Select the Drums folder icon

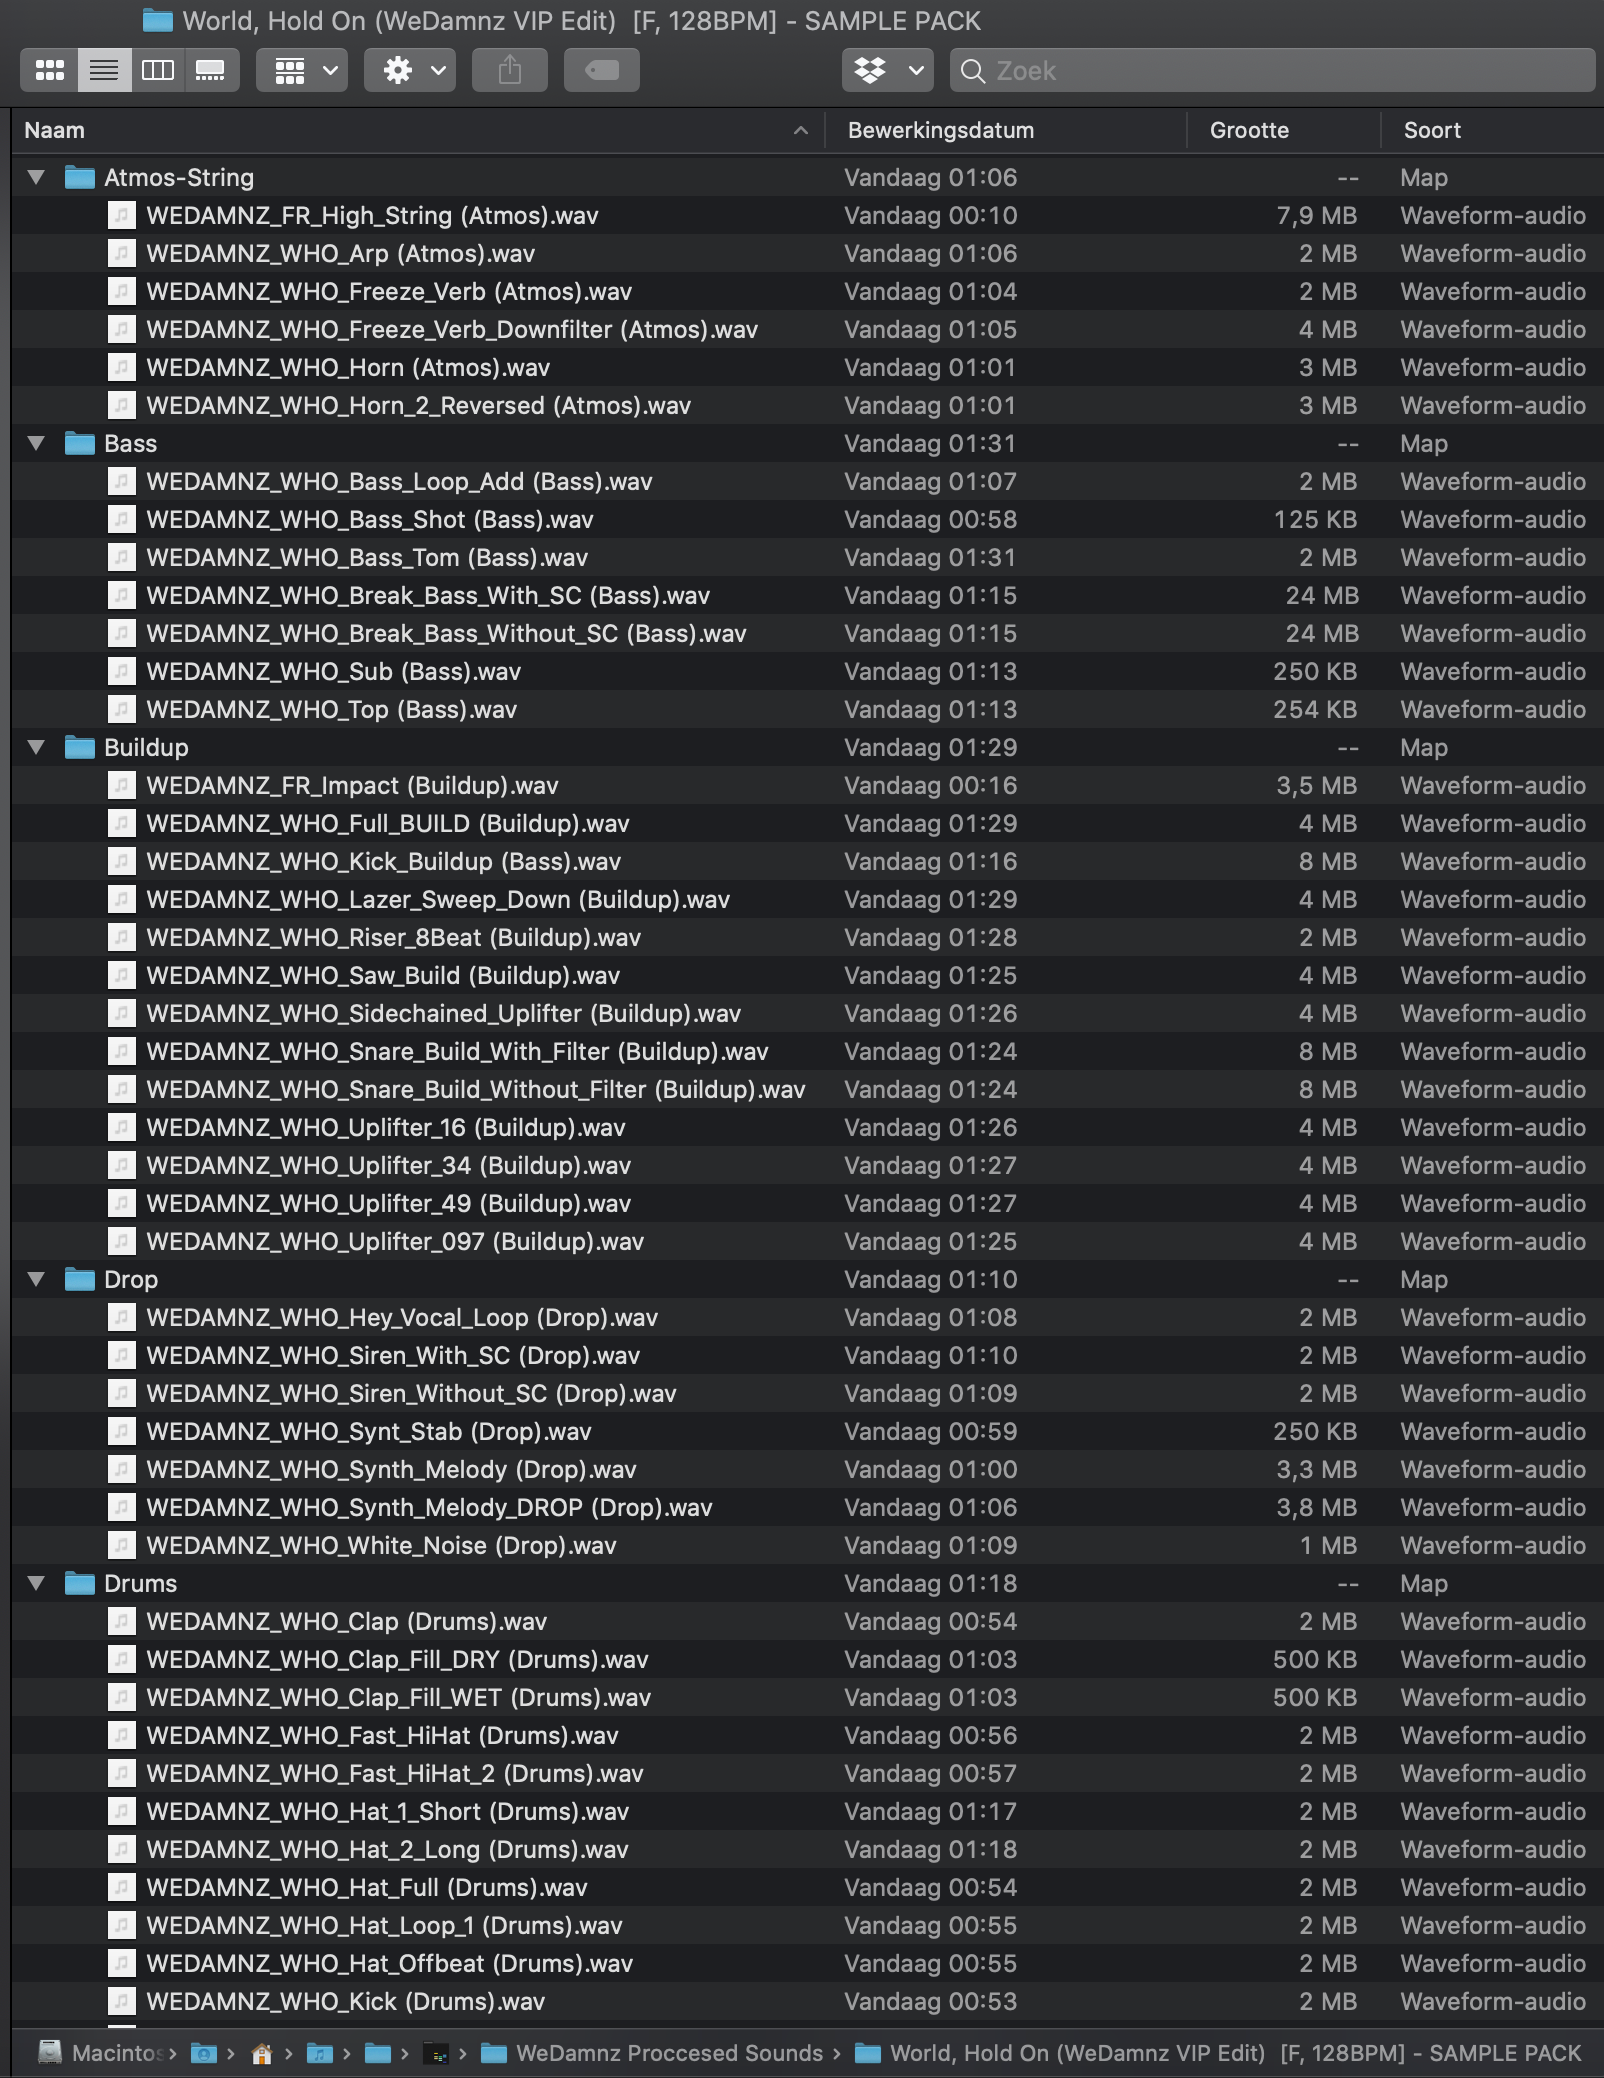80,1583
